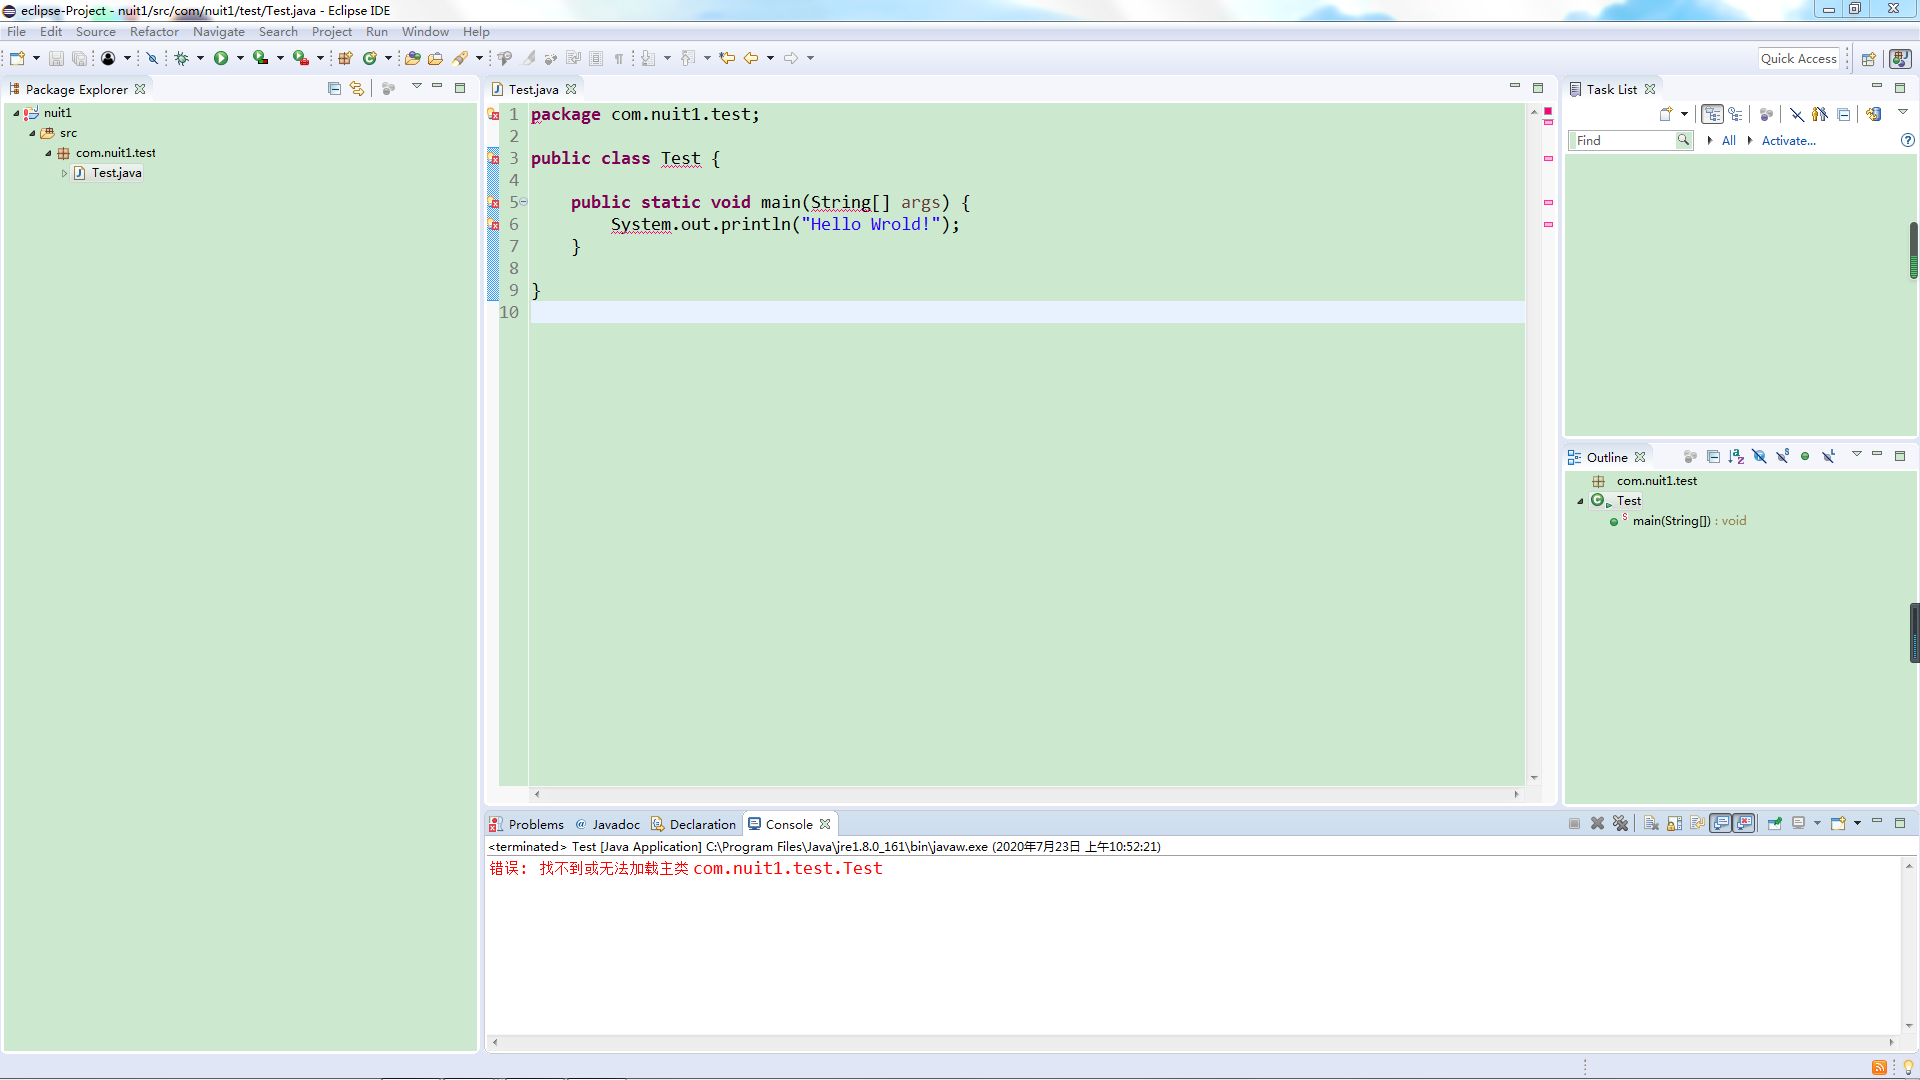Image resolution: width=1920 pixels, height=1080 pixels.
Task: Collapse all in Task List
Action: tap(1843, 114)
